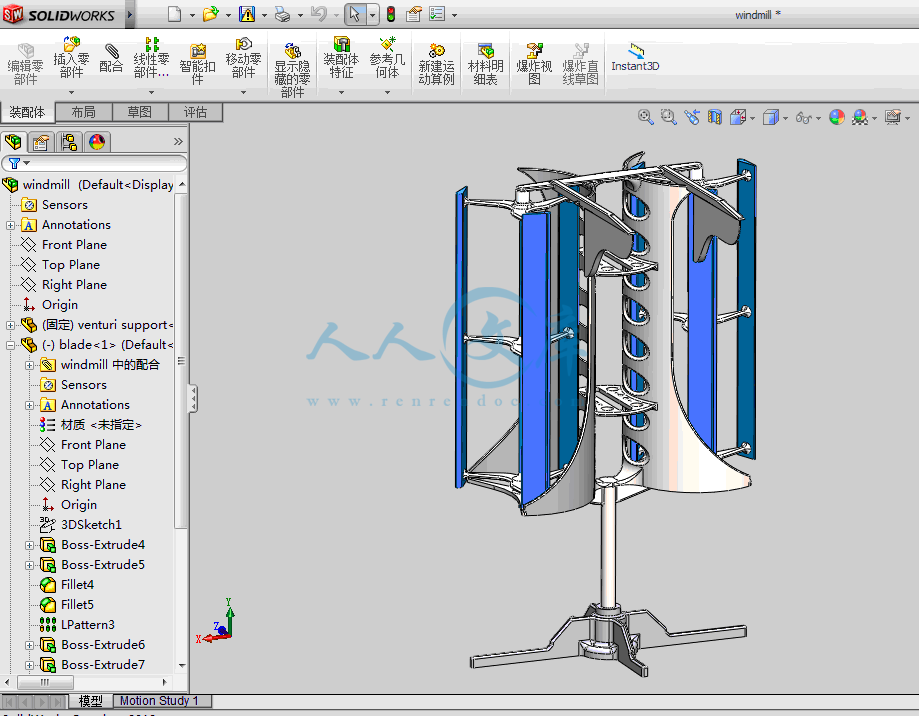919x716 pixels.
Task: Click the View Settings monitor icon
Action: pos(893,117)
